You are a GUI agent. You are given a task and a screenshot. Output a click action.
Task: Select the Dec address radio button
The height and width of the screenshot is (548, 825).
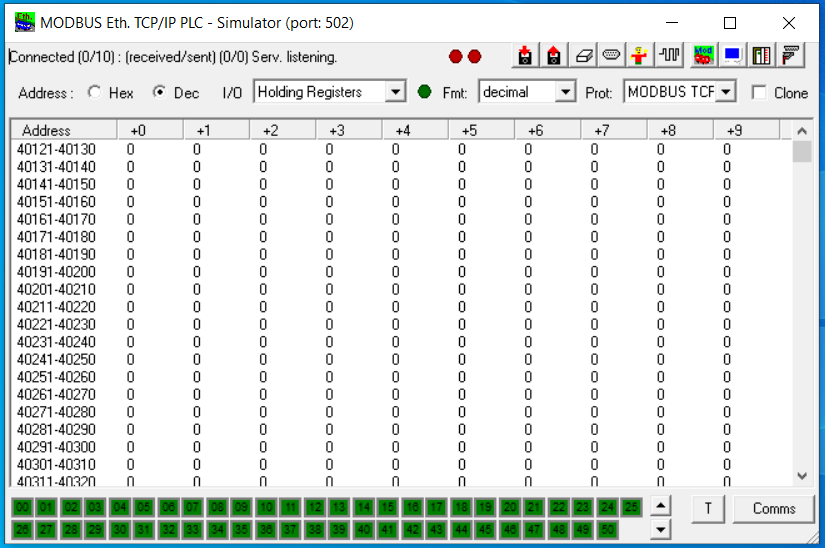click(159, 92)
